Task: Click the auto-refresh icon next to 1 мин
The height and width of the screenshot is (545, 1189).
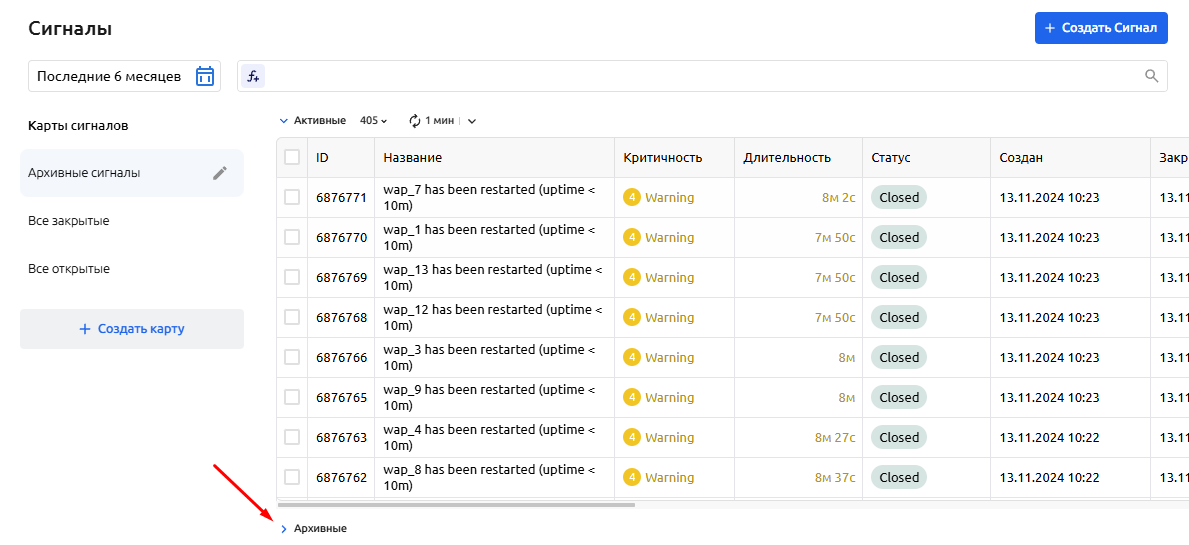Action: tap(415, 121)
